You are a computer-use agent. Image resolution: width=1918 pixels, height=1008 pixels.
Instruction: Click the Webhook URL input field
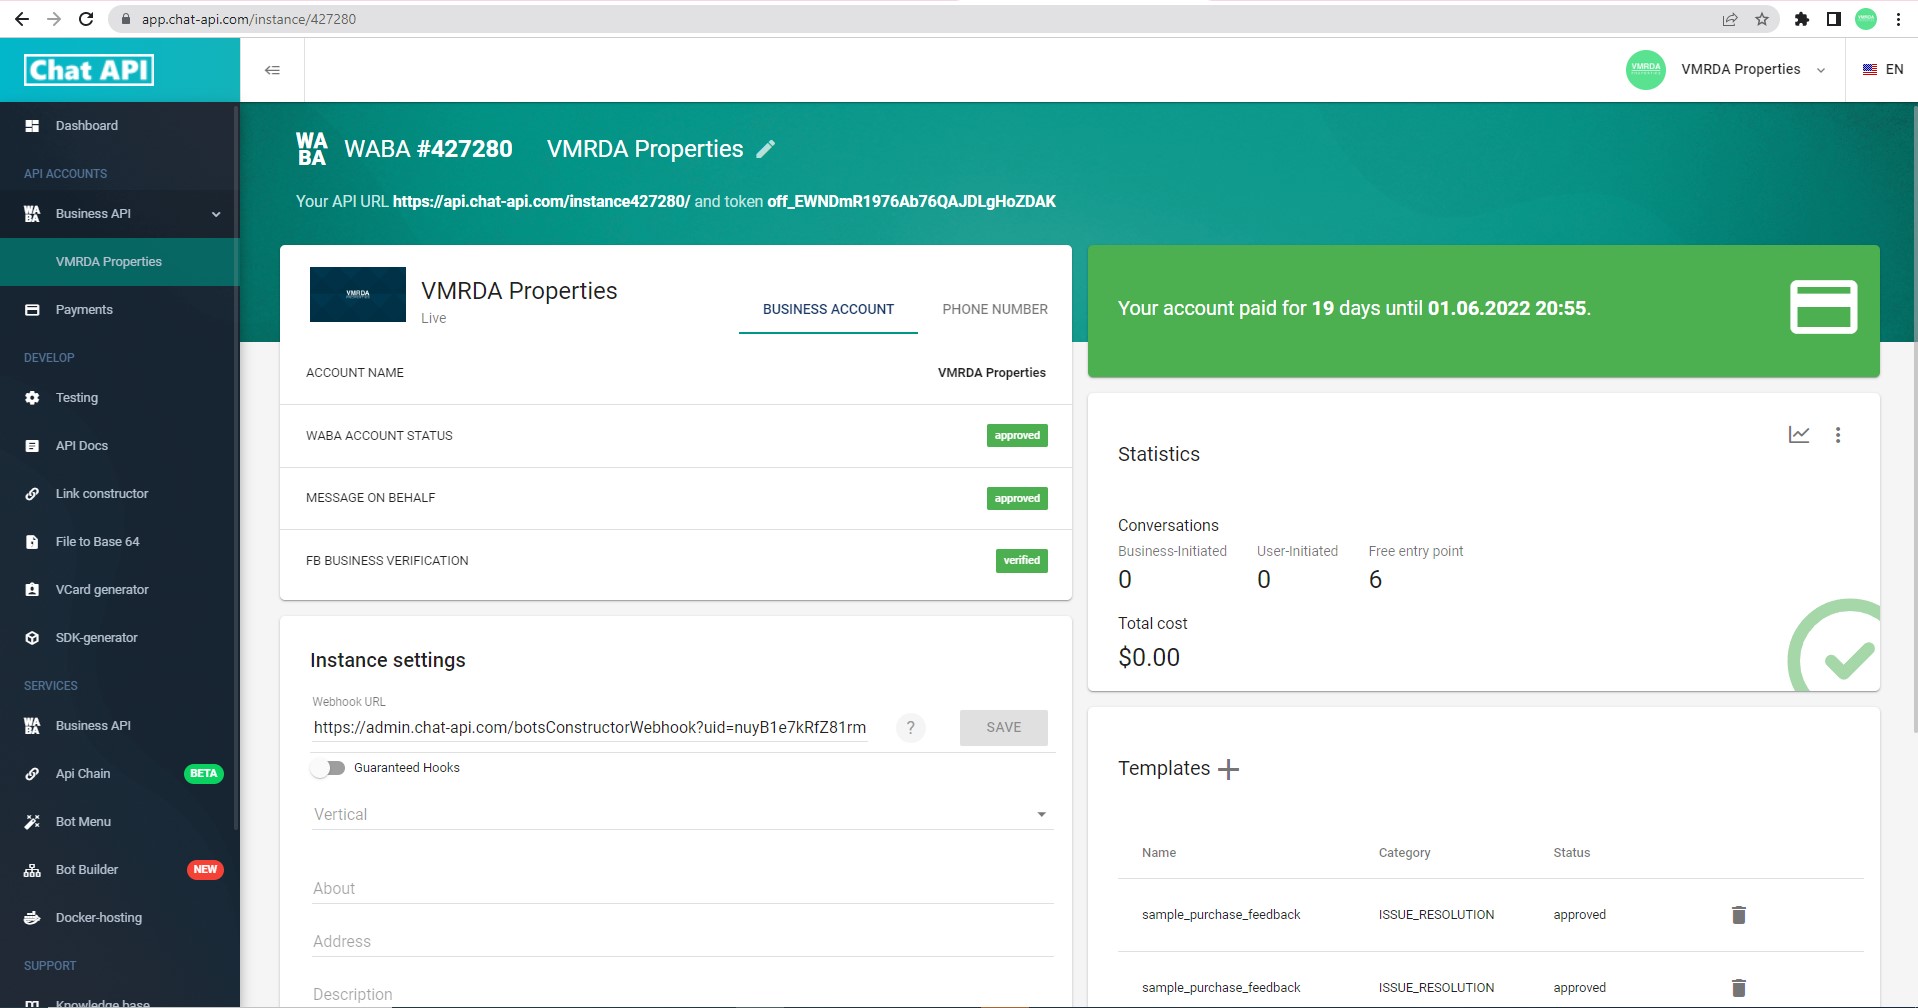(590, 728)
